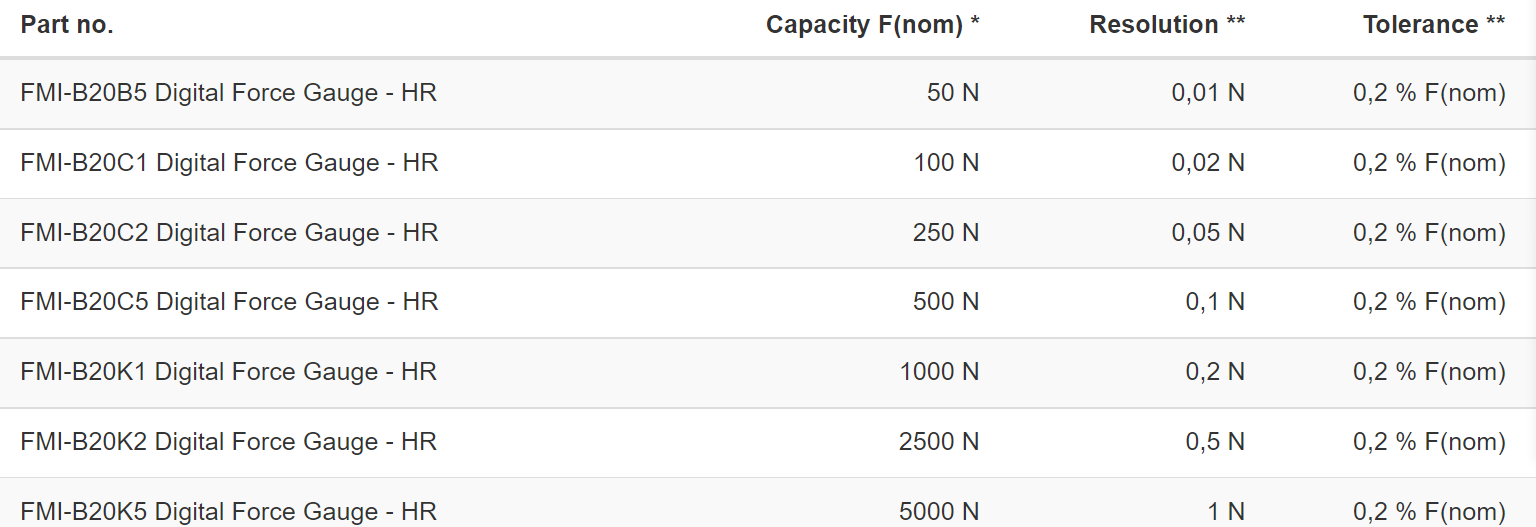Image resolution: width=1536 pixels, height=527 pixels.
Task: Click the 250 N capacity value
Action: click(x=946, y=233)
